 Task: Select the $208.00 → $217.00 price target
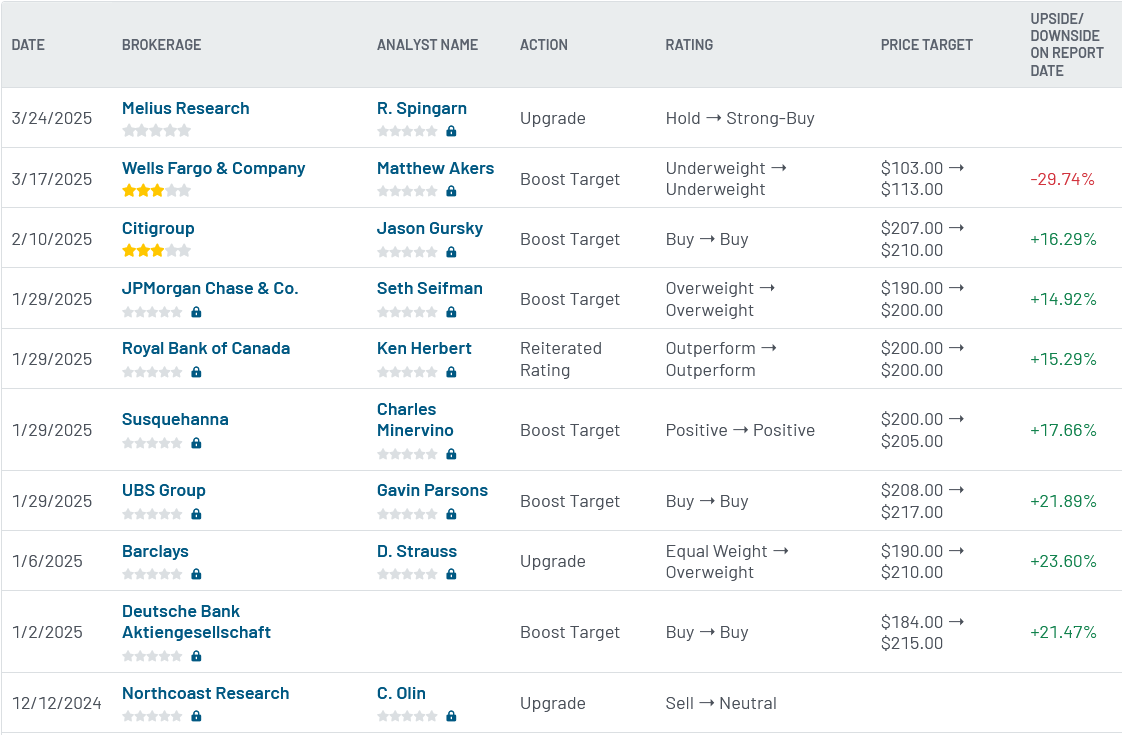(922, 501)
